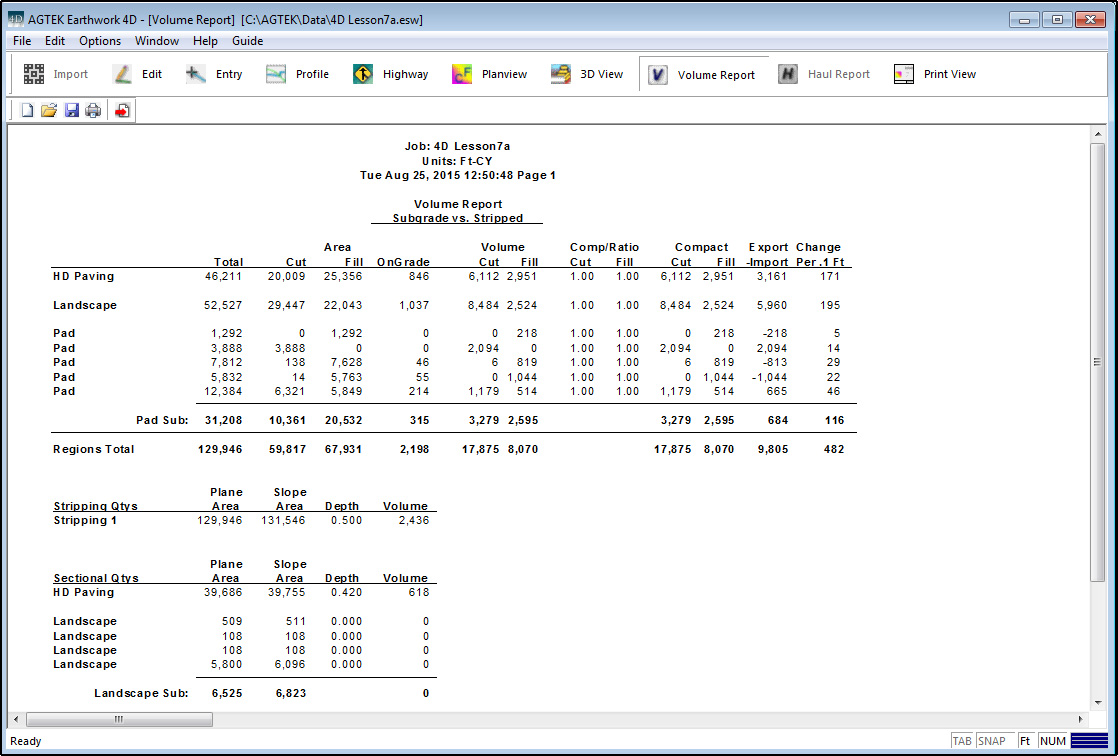The height and width of the screenshot is (756, 1118).
Task: Toggle the SNAP indicator in the status bar
Action: pyautogui.click(x=992, y=741)
